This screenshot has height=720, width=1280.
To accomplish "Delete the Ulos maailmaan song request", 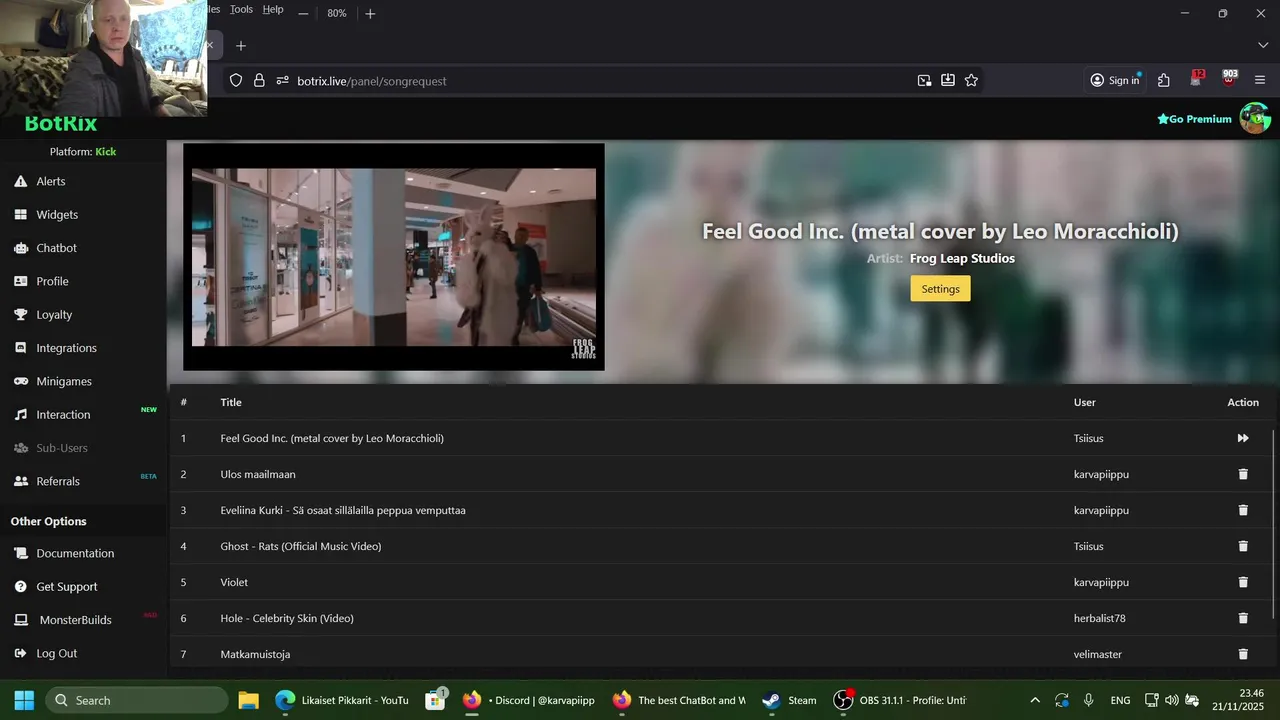I will 1243,474.
